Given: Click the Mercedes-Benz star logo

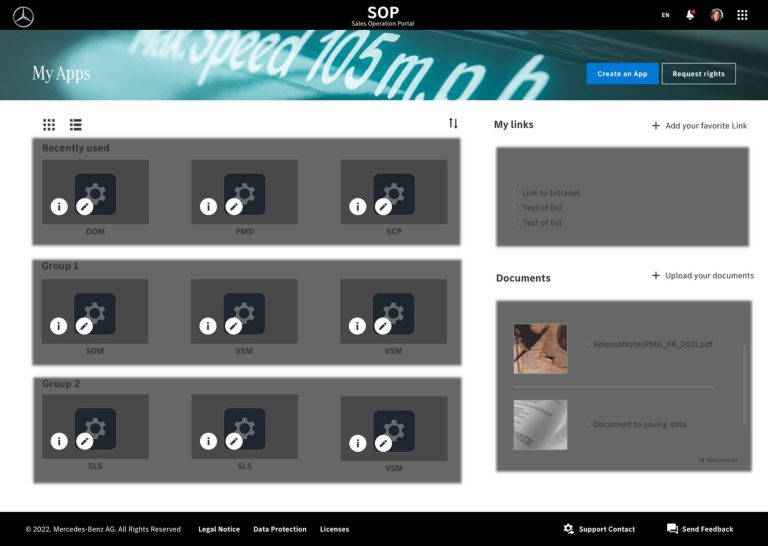Looking at the screenshot, I should [x=23, y=17].
